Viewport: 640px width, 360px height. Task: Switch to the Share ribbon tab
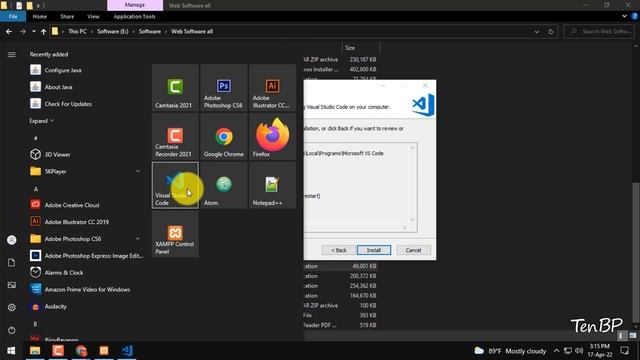tap(67, 16)
